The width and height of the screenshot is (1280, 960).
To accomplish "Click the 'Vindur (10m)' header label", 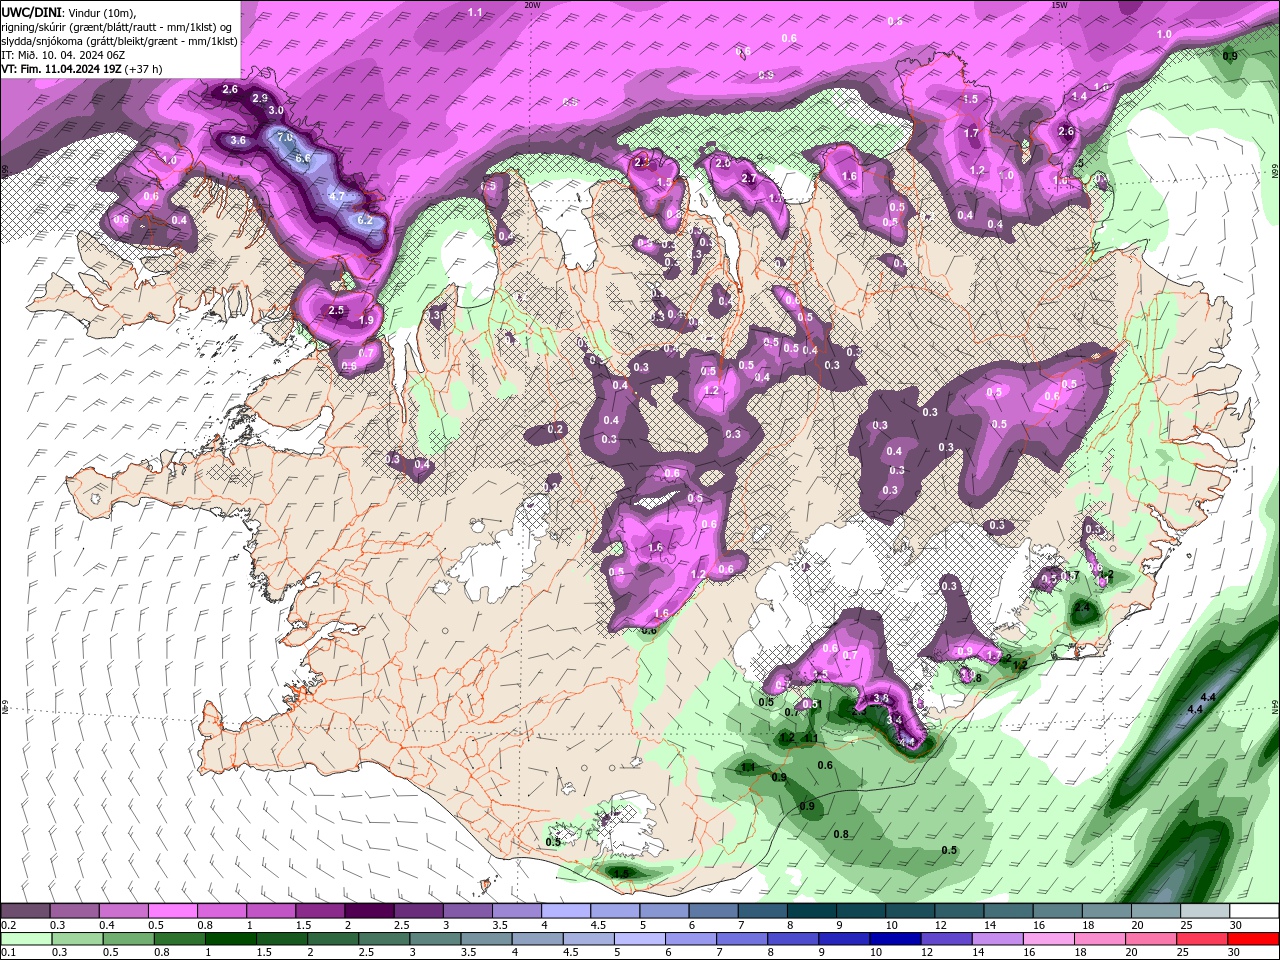I will click(x=99, y=12).
